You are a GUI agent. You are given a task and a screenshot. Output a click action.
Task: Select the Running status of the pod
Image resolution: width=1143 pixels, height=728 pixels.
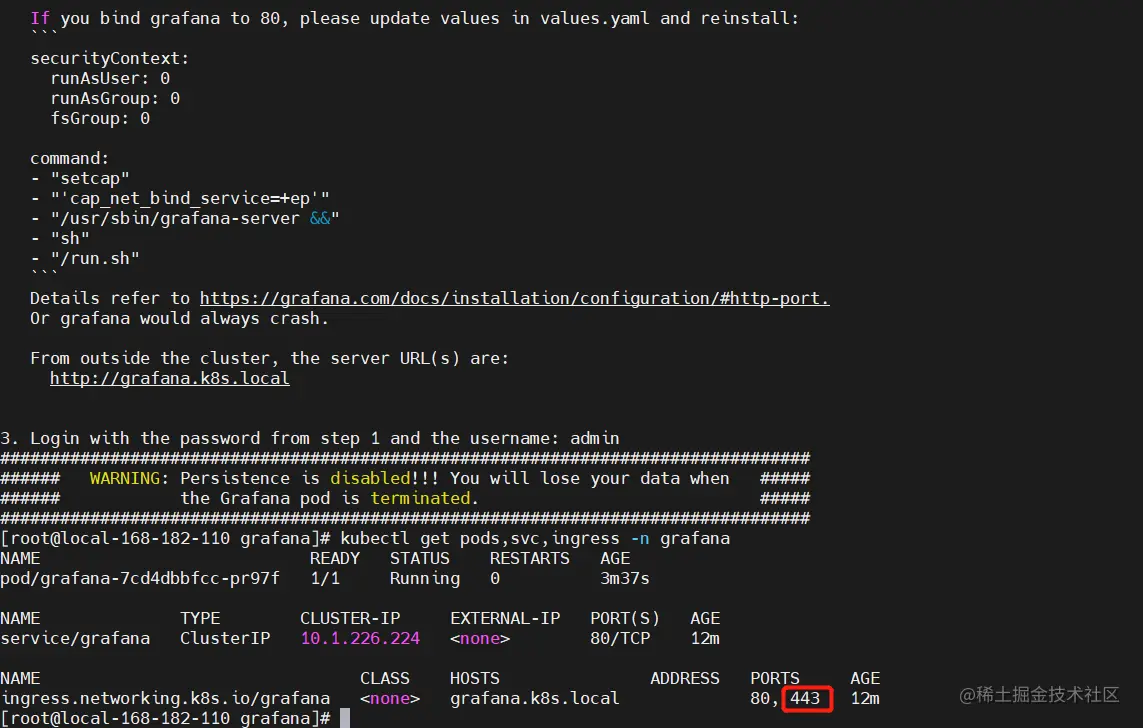pos(425,578)
